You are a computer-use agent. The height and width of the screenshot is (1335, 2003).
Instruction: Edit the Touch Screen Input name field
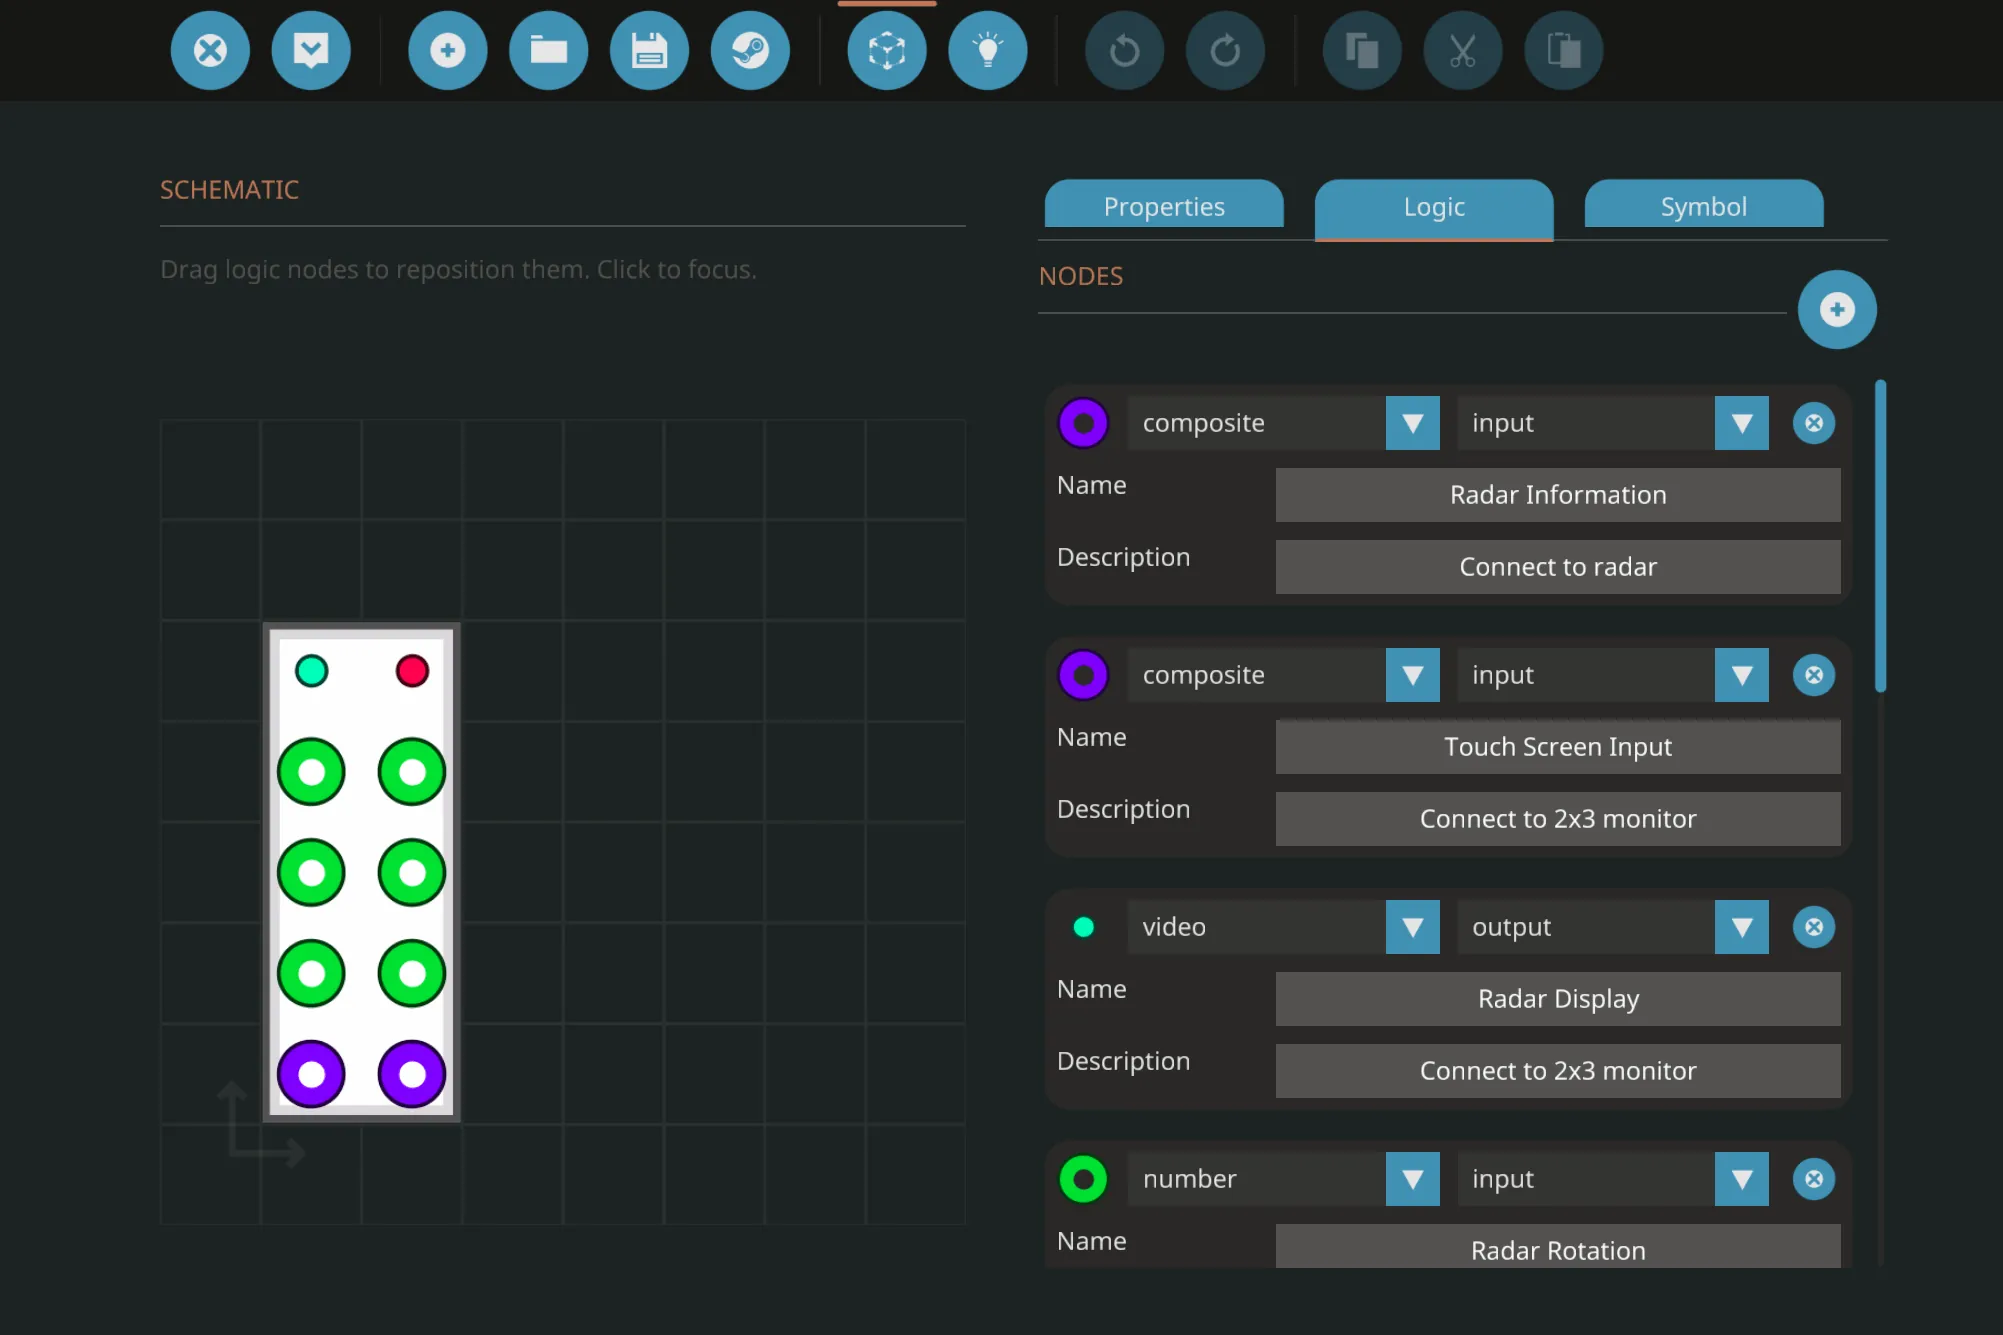tap(1557, 747)
